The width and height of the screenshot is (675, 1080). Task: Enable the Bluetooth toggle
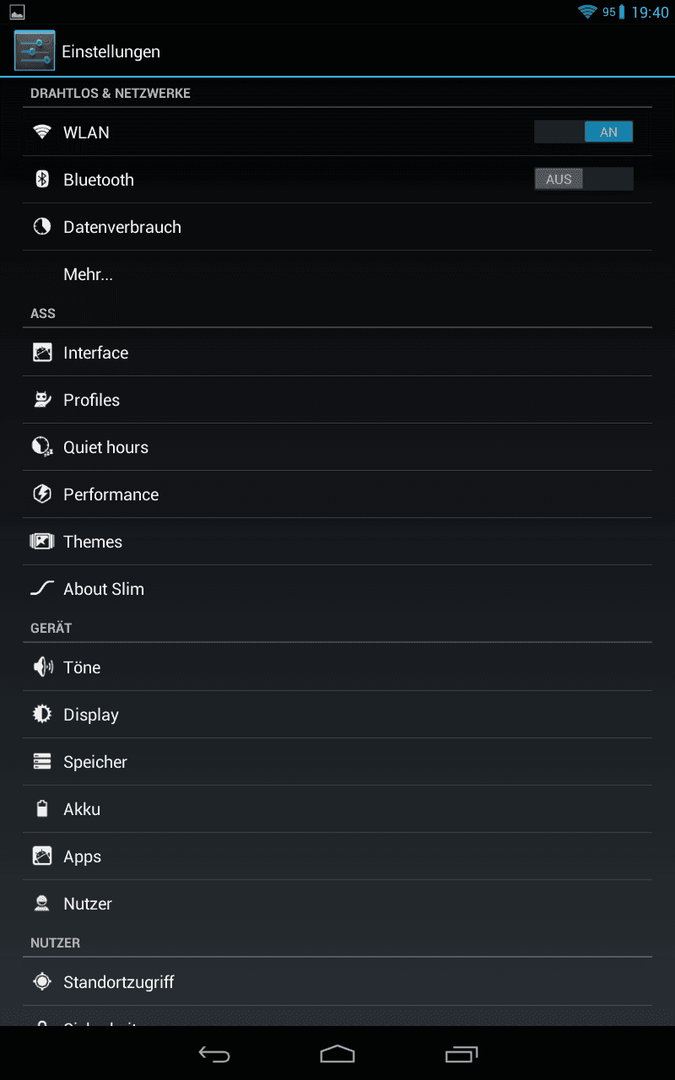point(583,179)
